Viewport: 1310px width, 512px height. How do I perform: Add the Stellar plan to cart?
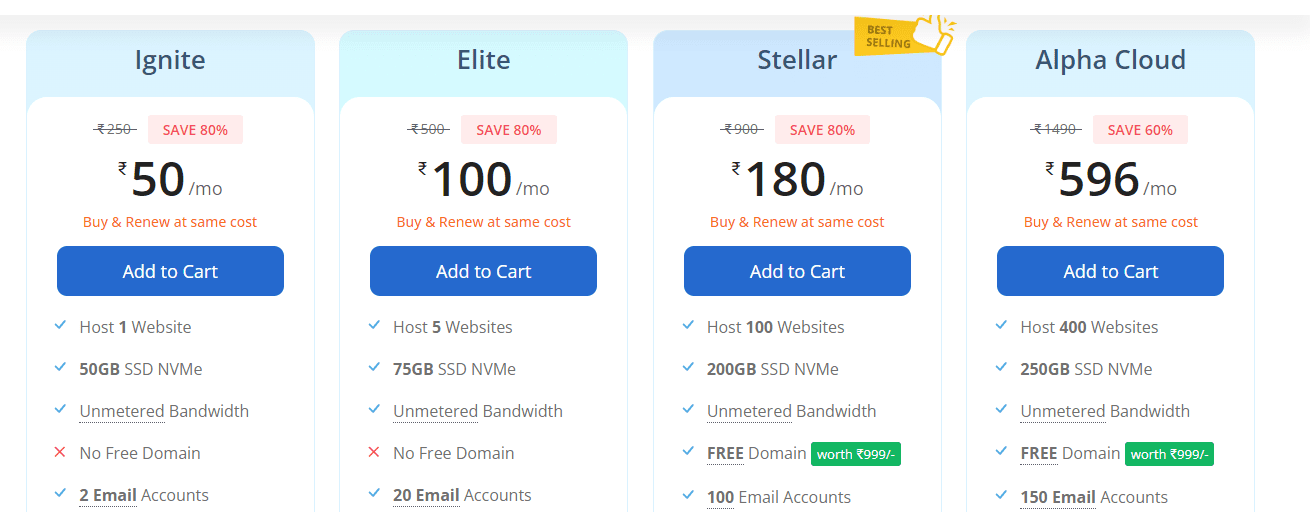coord(797,271)
